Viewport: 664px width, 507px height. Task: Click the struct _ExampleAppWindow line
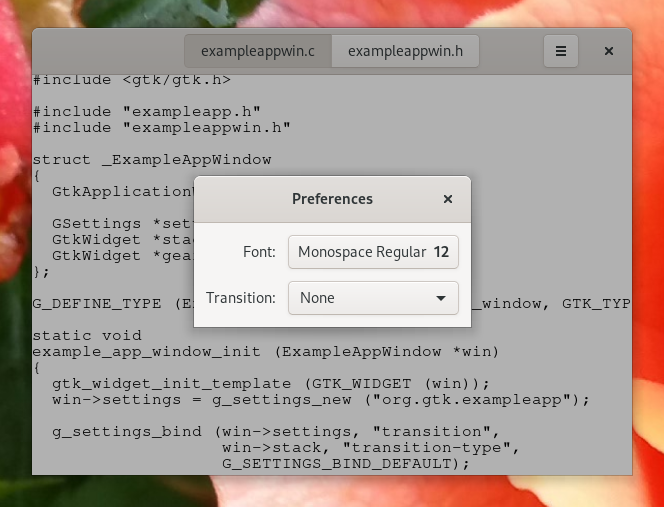click(x=152, y=160)
